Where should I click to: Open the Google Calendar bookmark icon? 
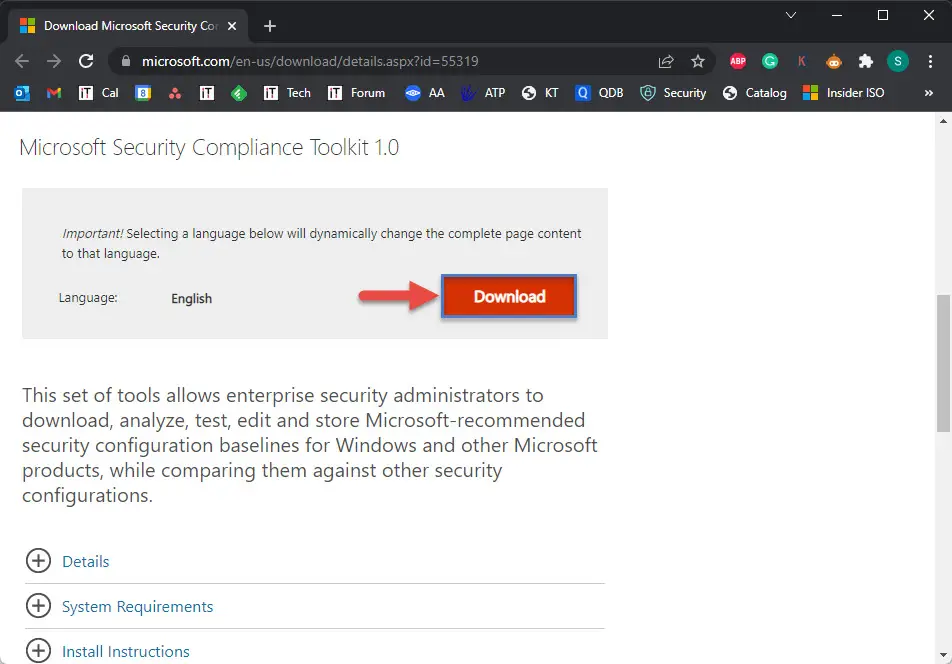[x=143, y=93]
